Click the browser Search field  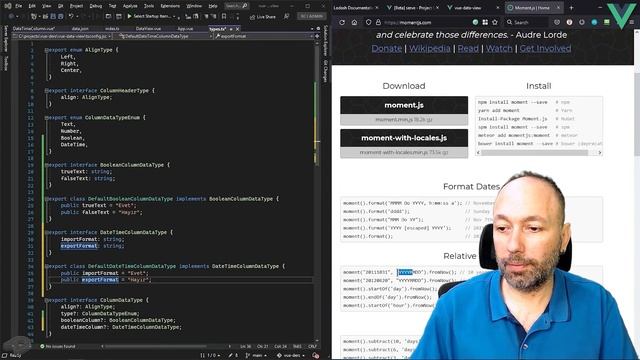tap(526, 22)
